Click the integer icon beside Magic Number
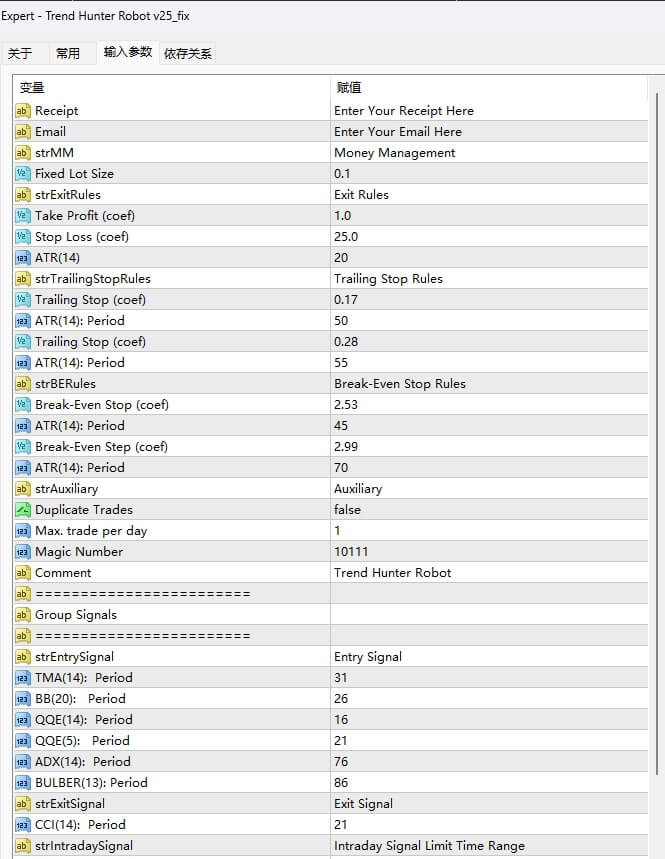Viewport: 665px width, 859px height. (23, 552)
